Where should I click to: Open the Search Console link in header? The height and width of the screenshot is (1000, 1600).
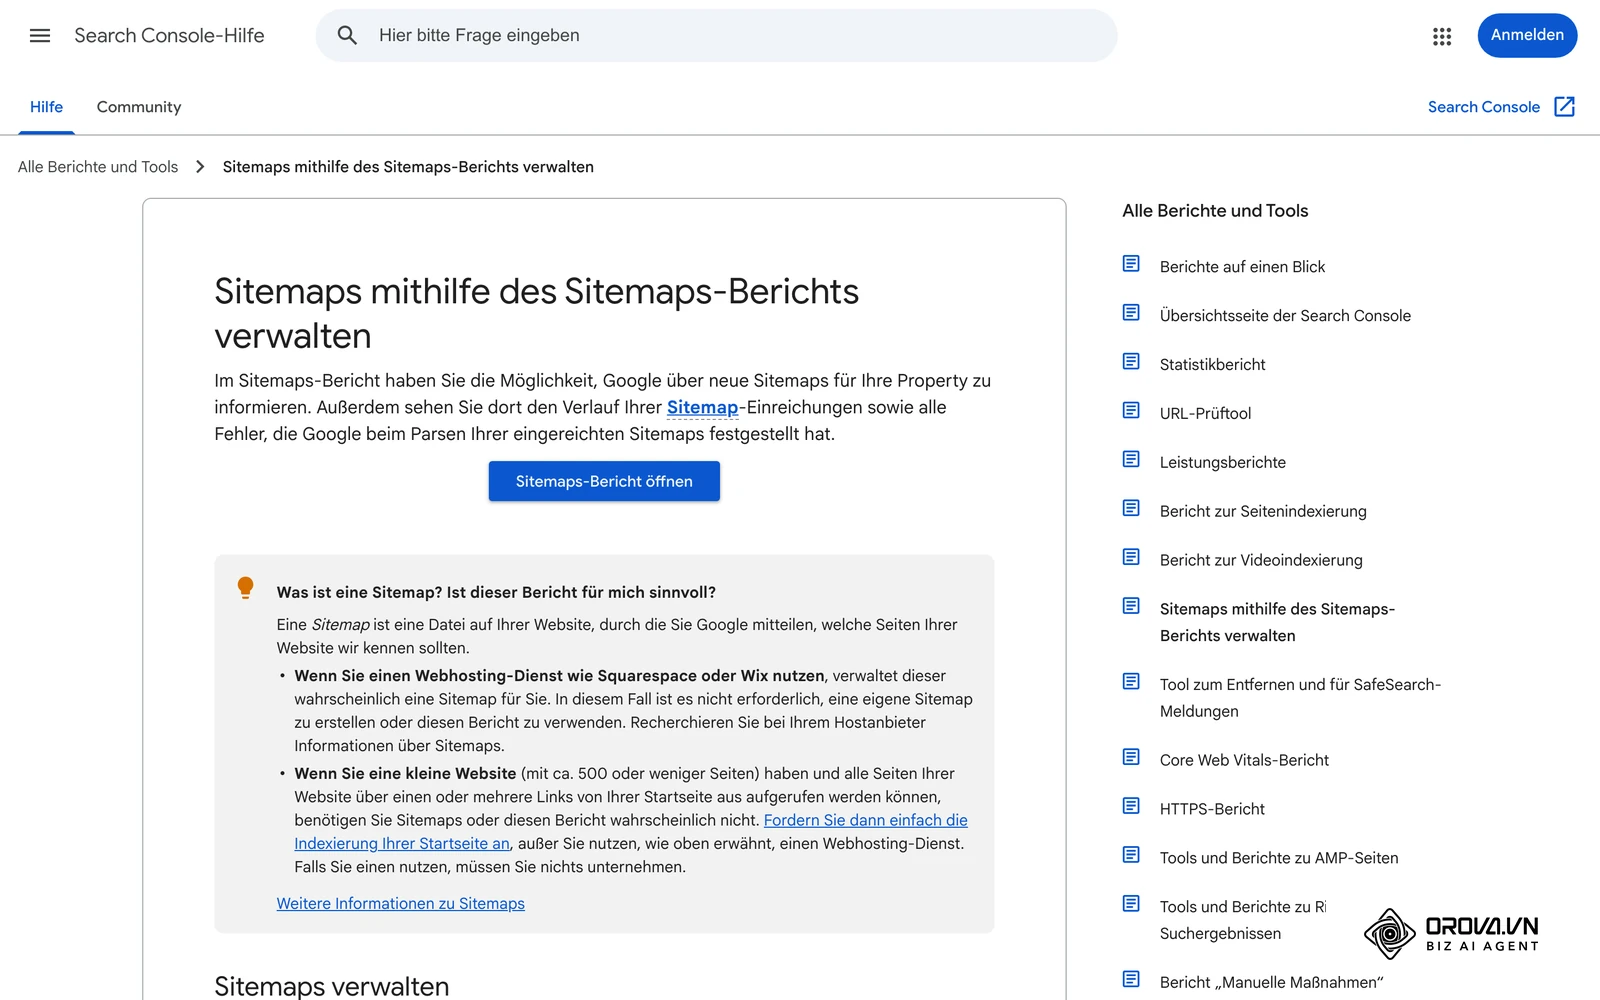click(x=1484, y=107)
